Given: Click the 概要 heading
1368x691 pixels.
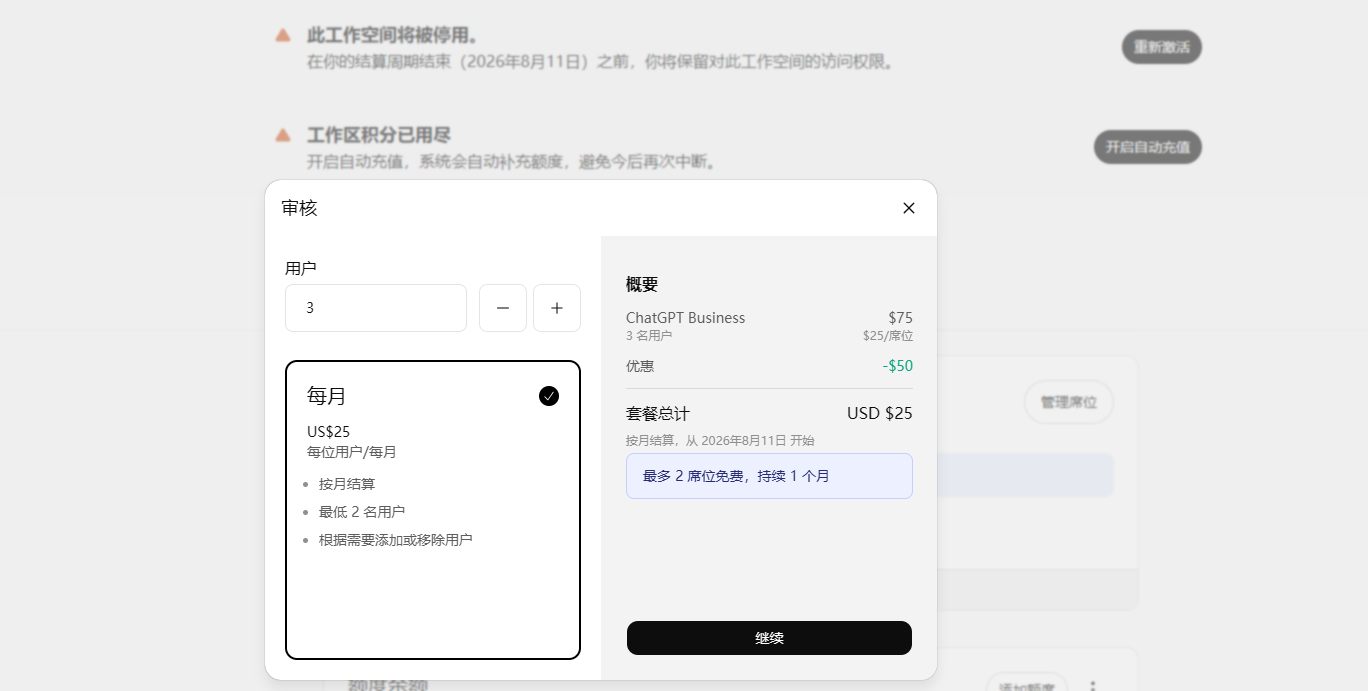Looking at the screenshot, I should pyautogui.click(x=642, y=285).
